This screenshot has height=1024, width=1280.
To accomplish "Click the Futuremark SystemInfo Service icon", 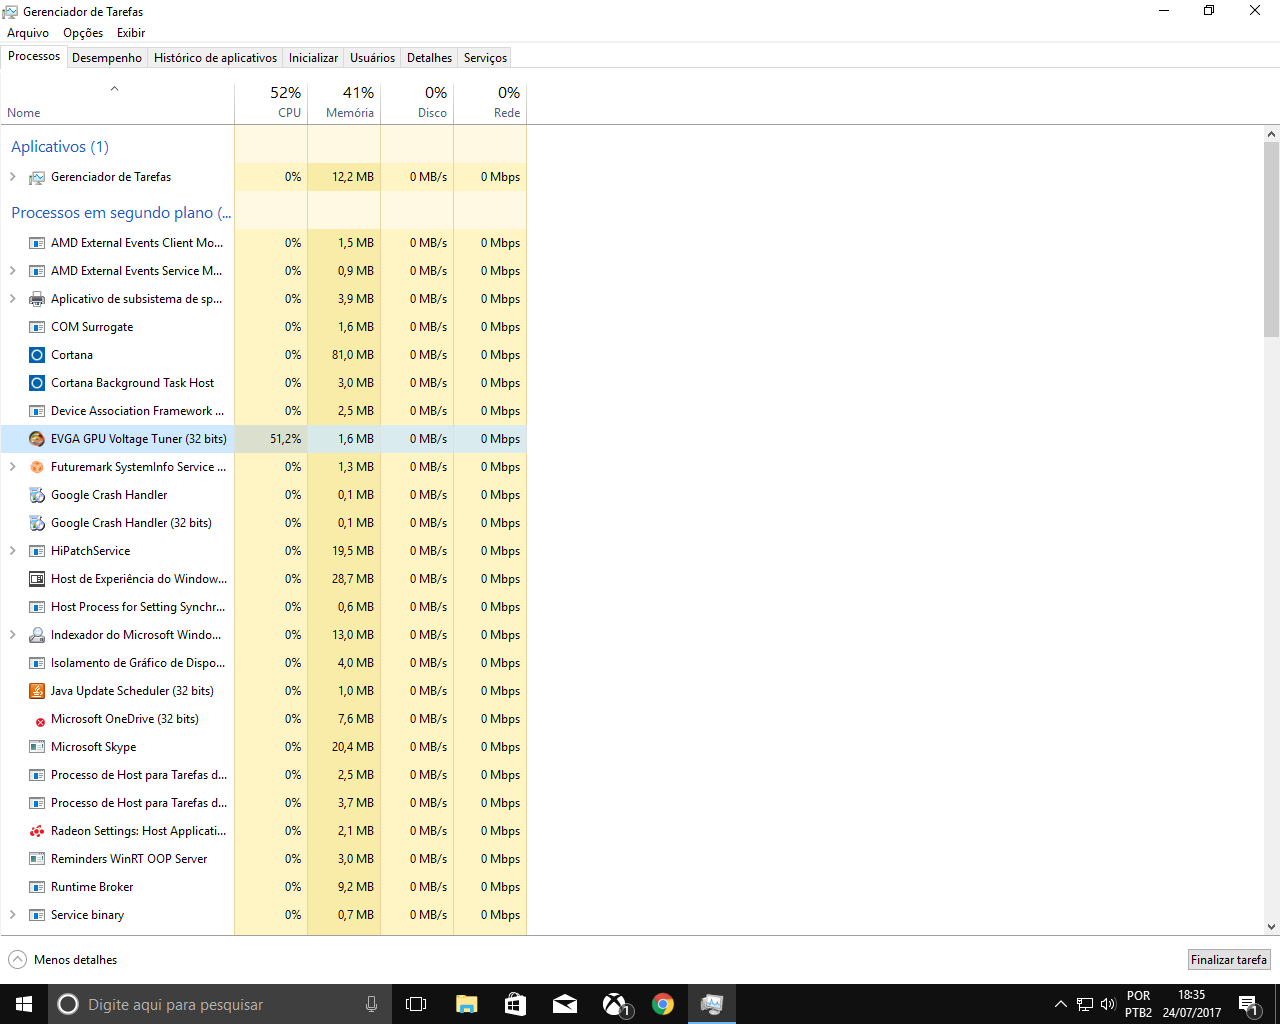I will pos(37,467).
